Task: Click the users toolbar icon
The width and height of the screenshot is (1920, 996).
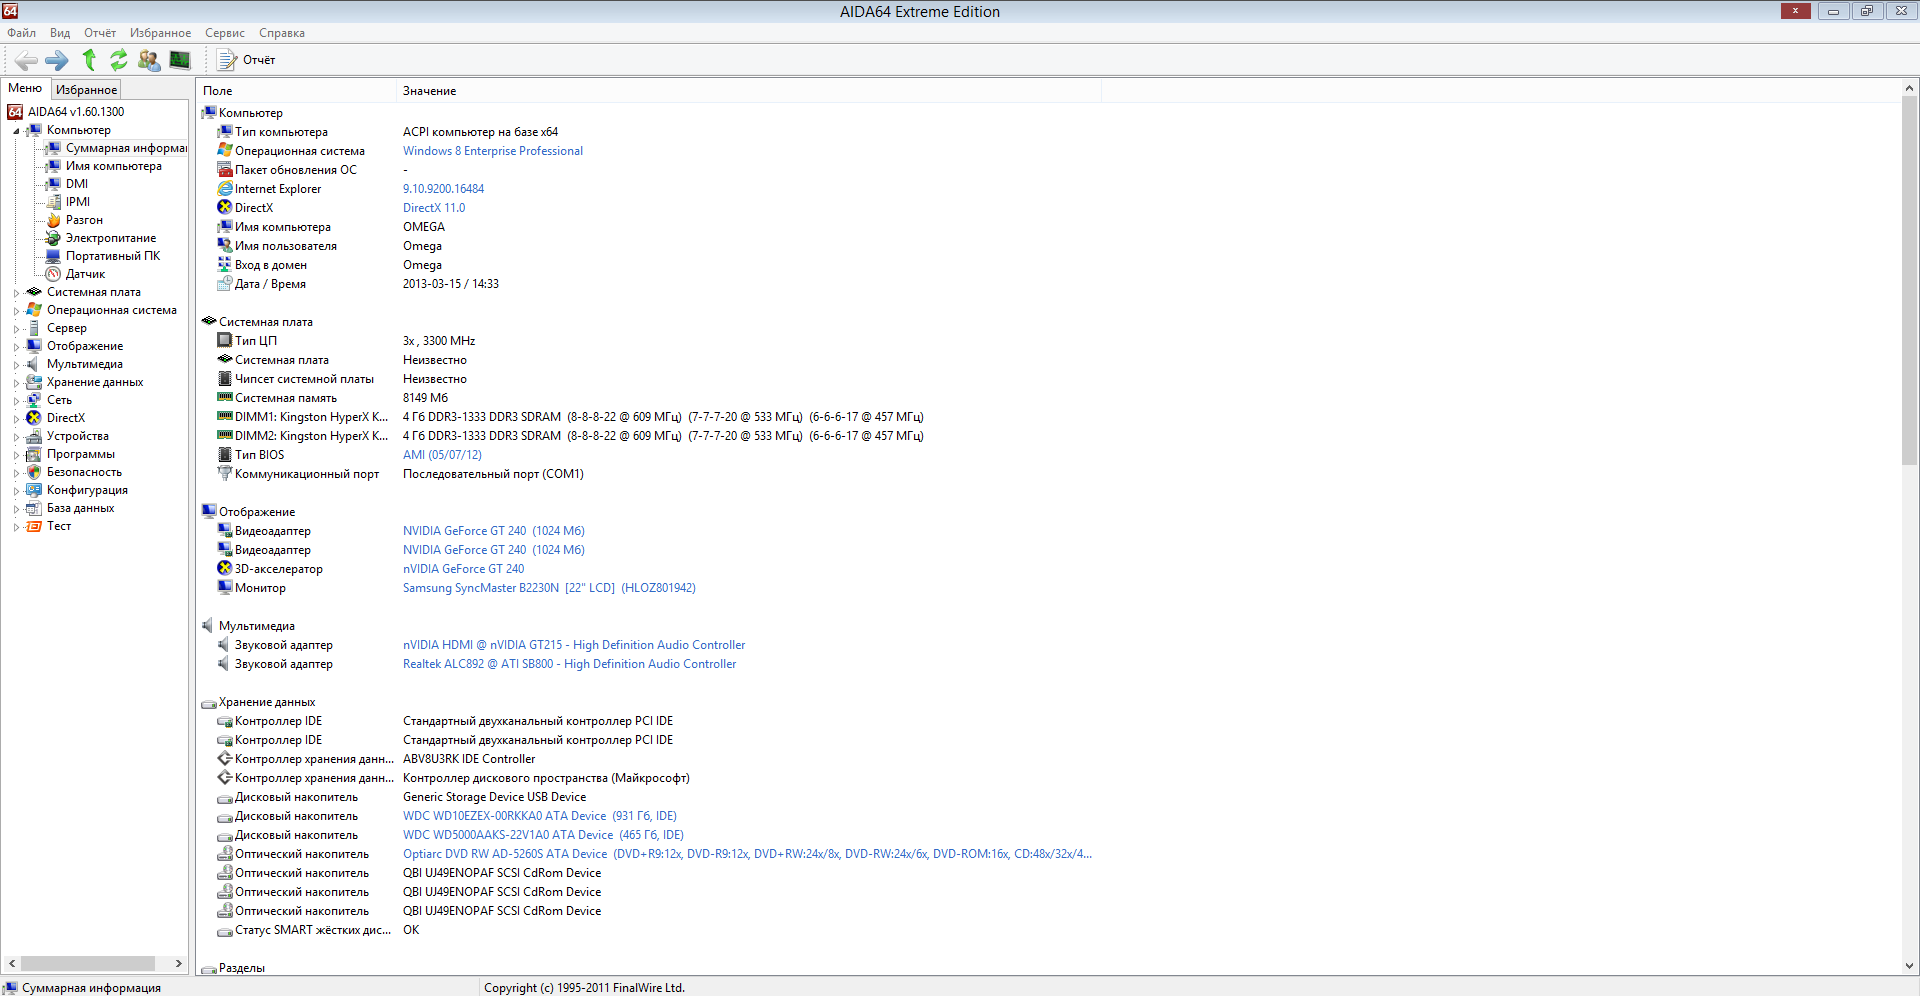Action: (149, 60)
